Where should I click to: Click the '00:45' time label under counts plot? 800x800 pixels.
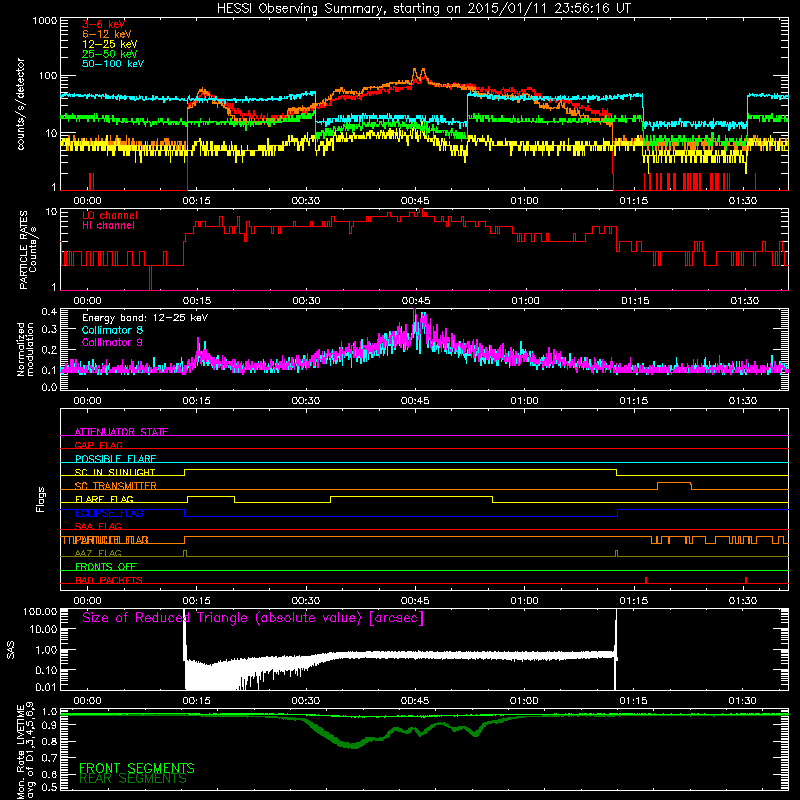415,201
